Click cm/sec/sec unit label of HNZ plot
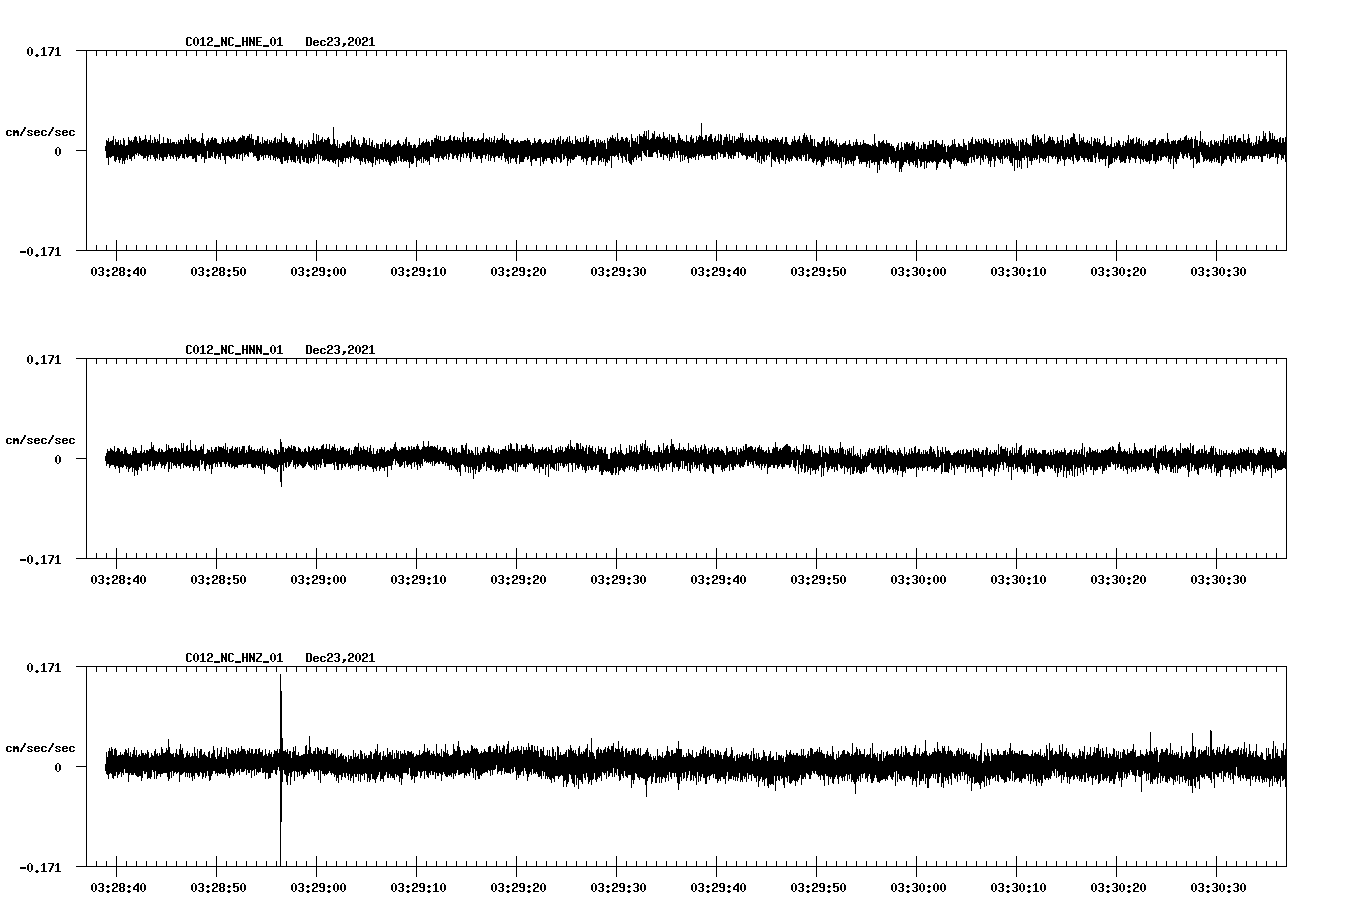1358x924 pixels. point(40,748)
